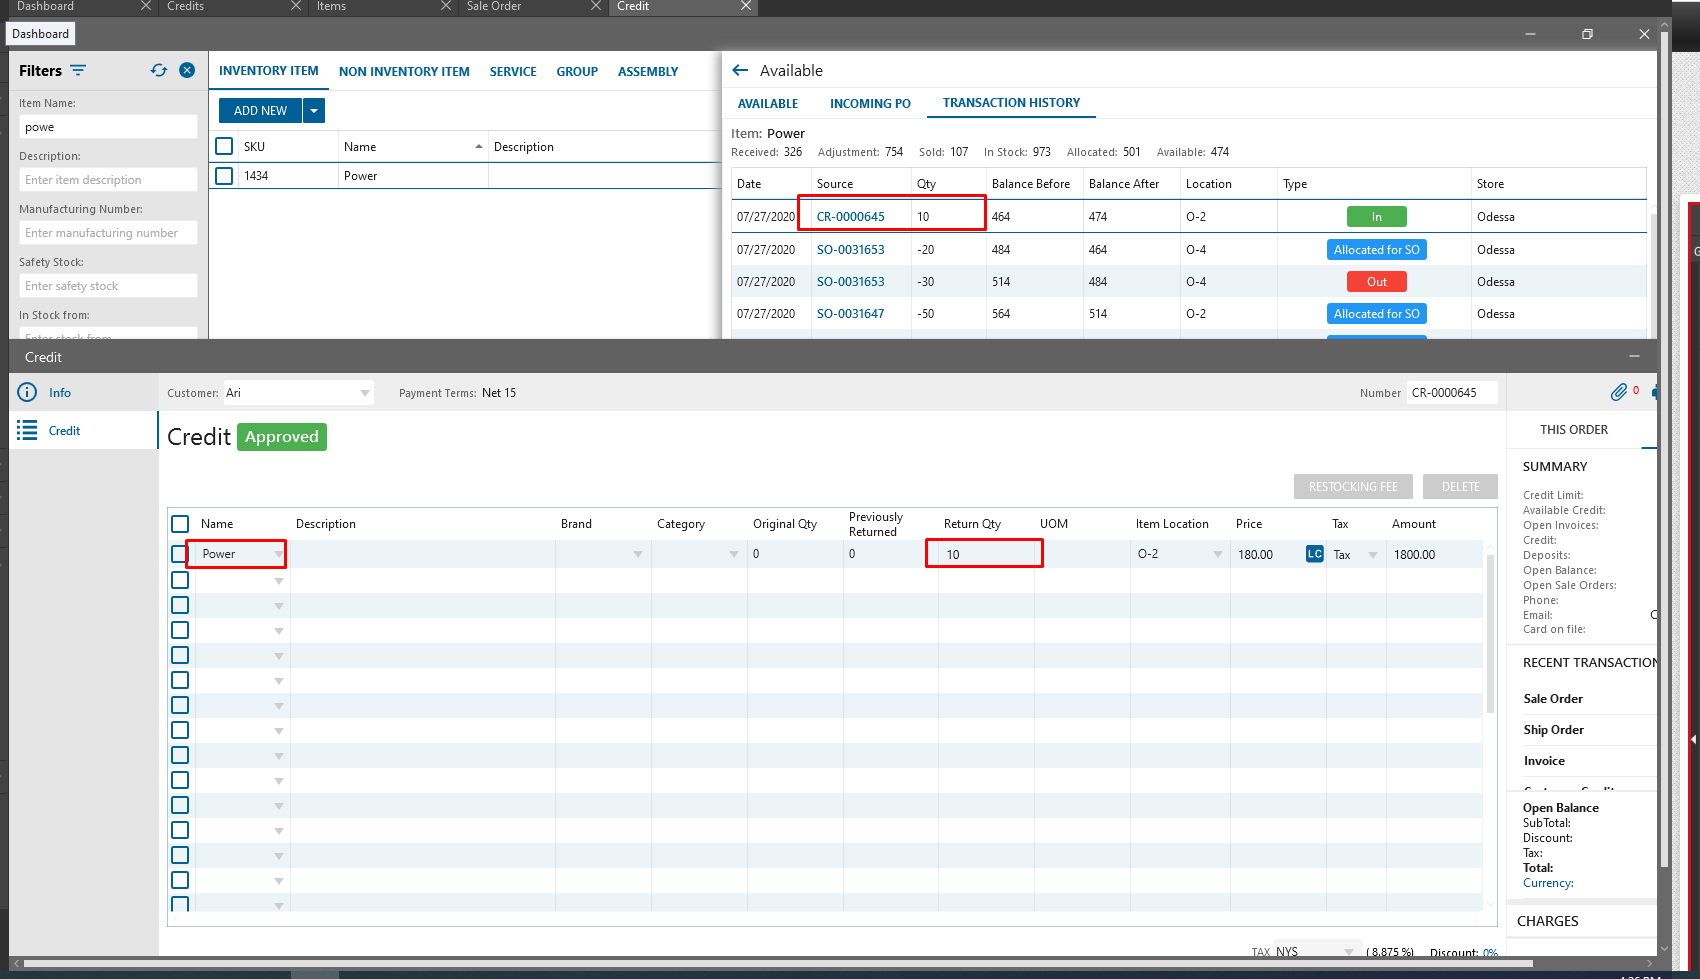Tick the Power row checkbox in Credit
1700x979 pixels.
pyautogui.click(x=180, y=554)
